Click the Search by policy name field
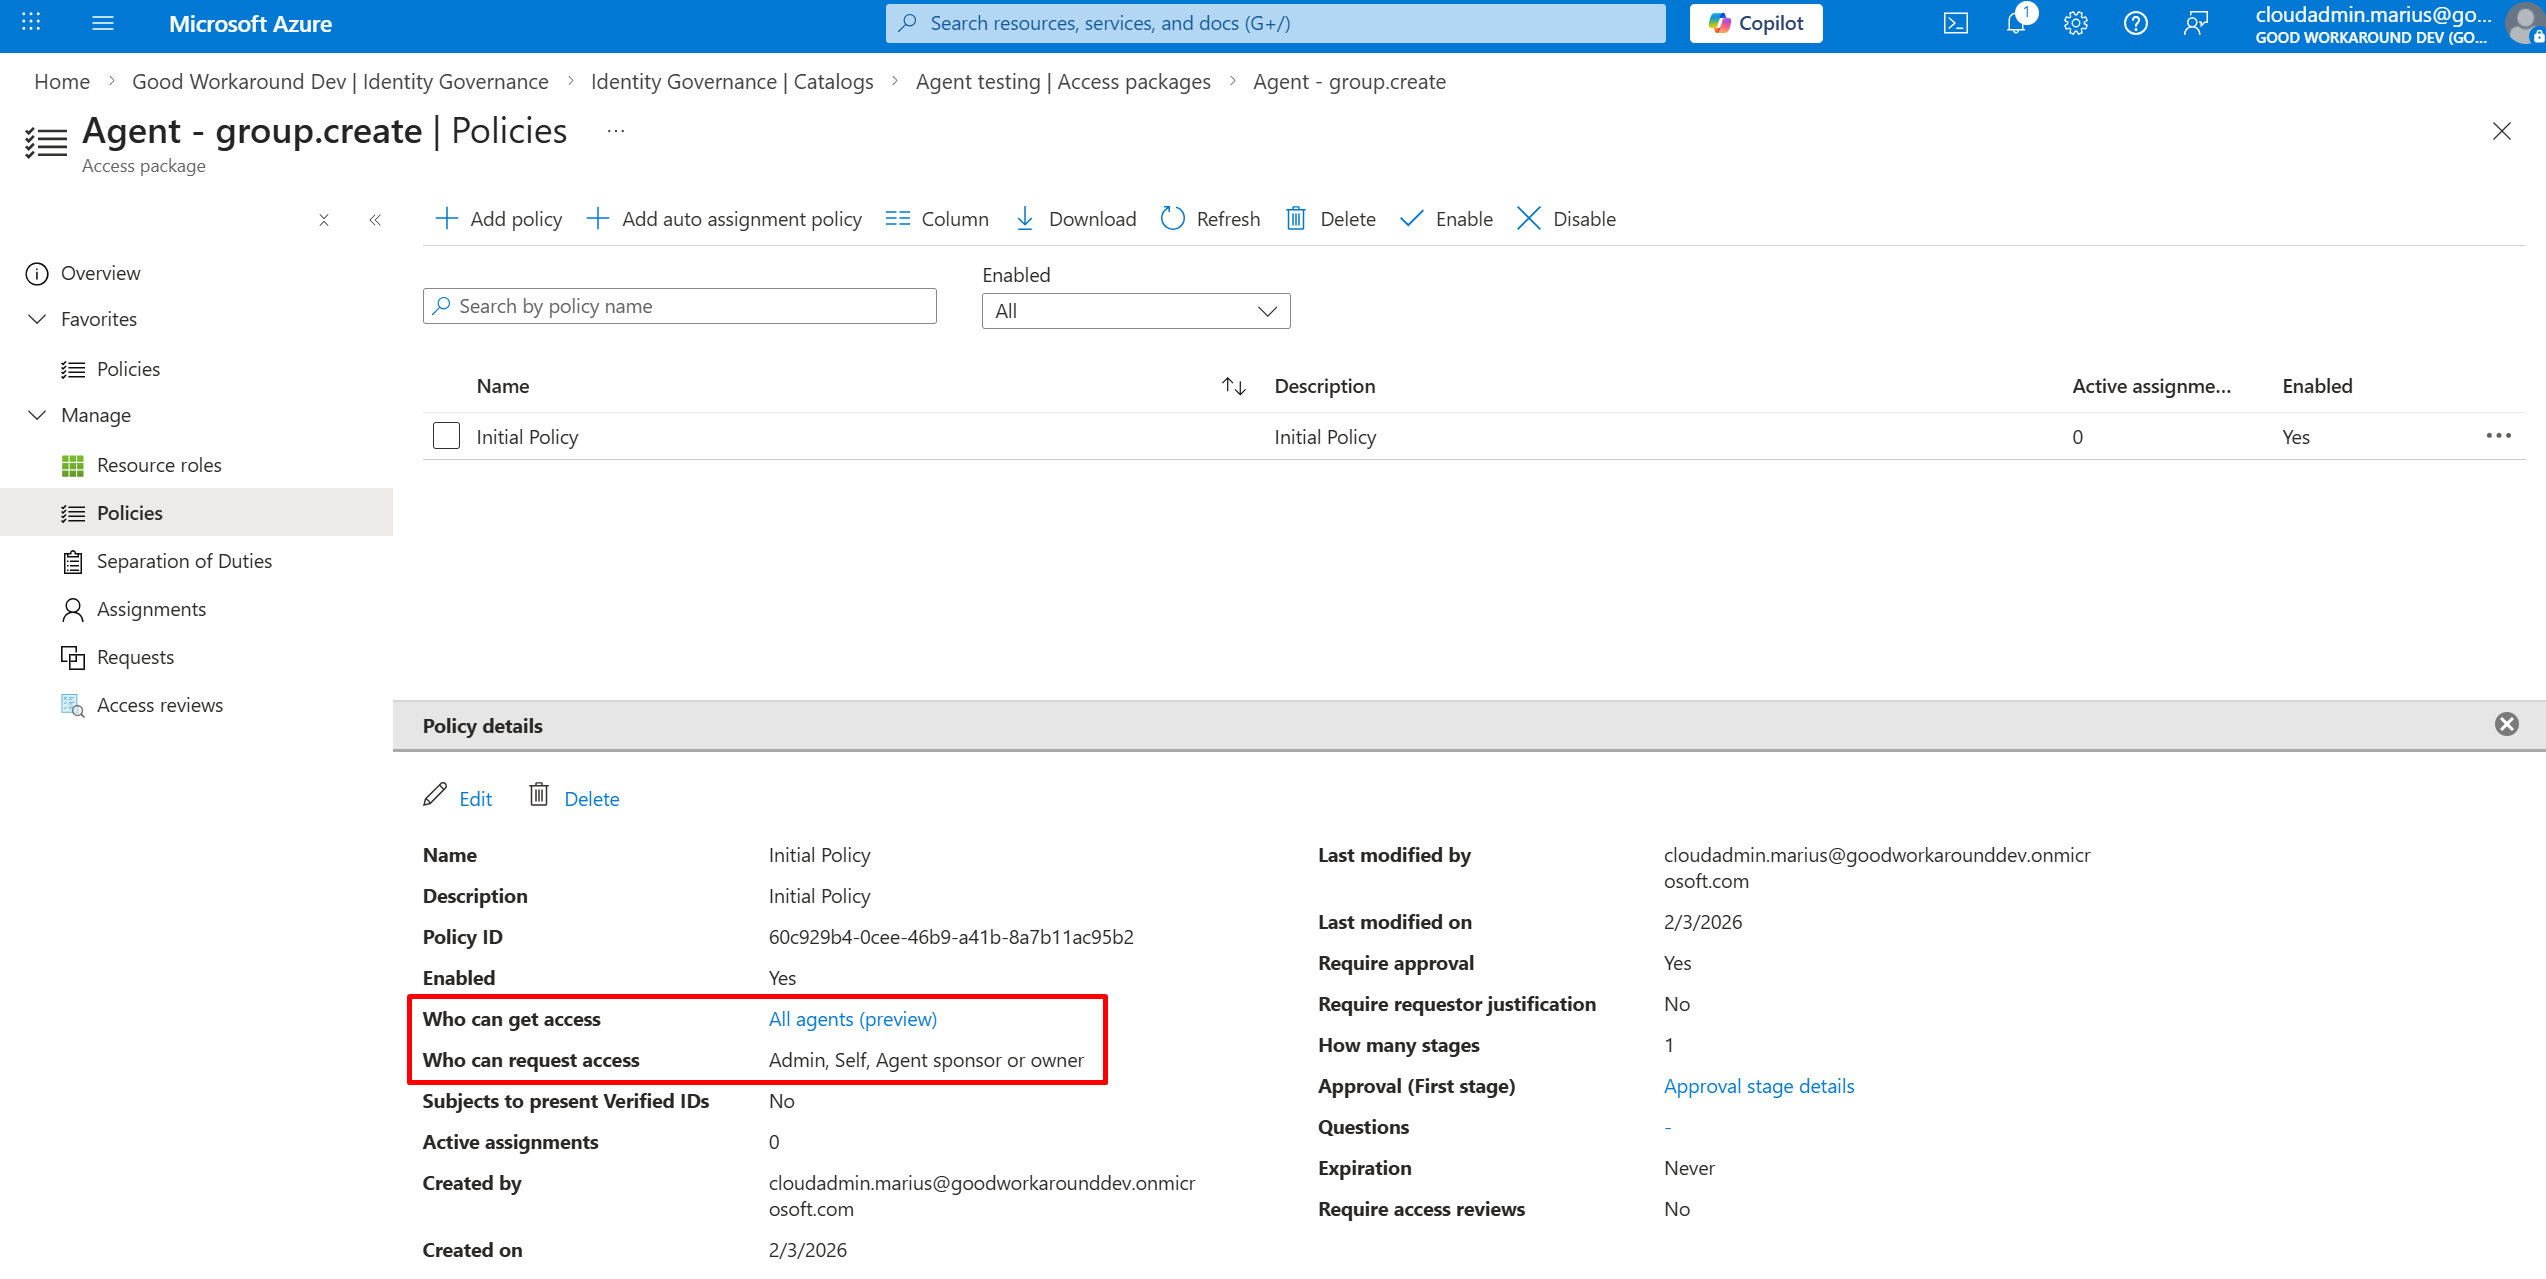The width and height of the screenshot is (2546, 1279). click(680, 306)
